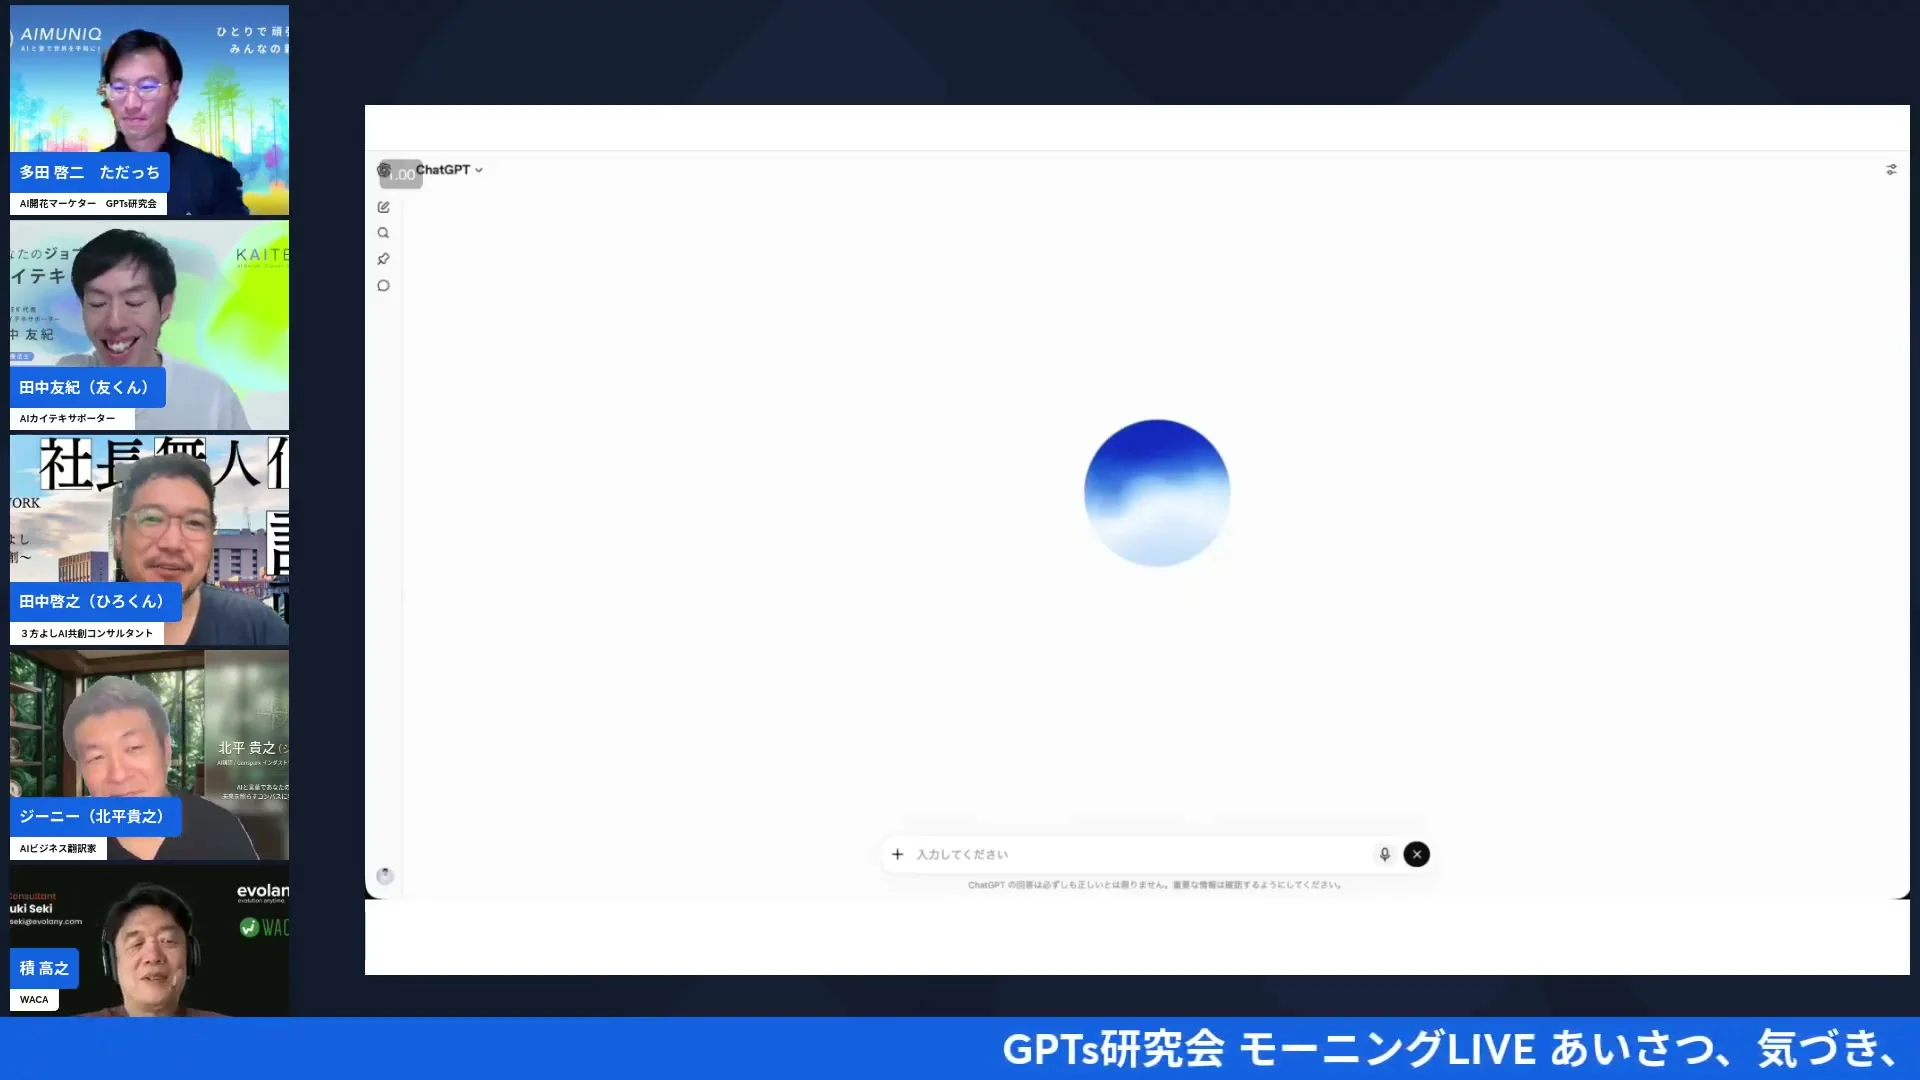Click the plus attach icon in the input bar

[x=898, y=854]
